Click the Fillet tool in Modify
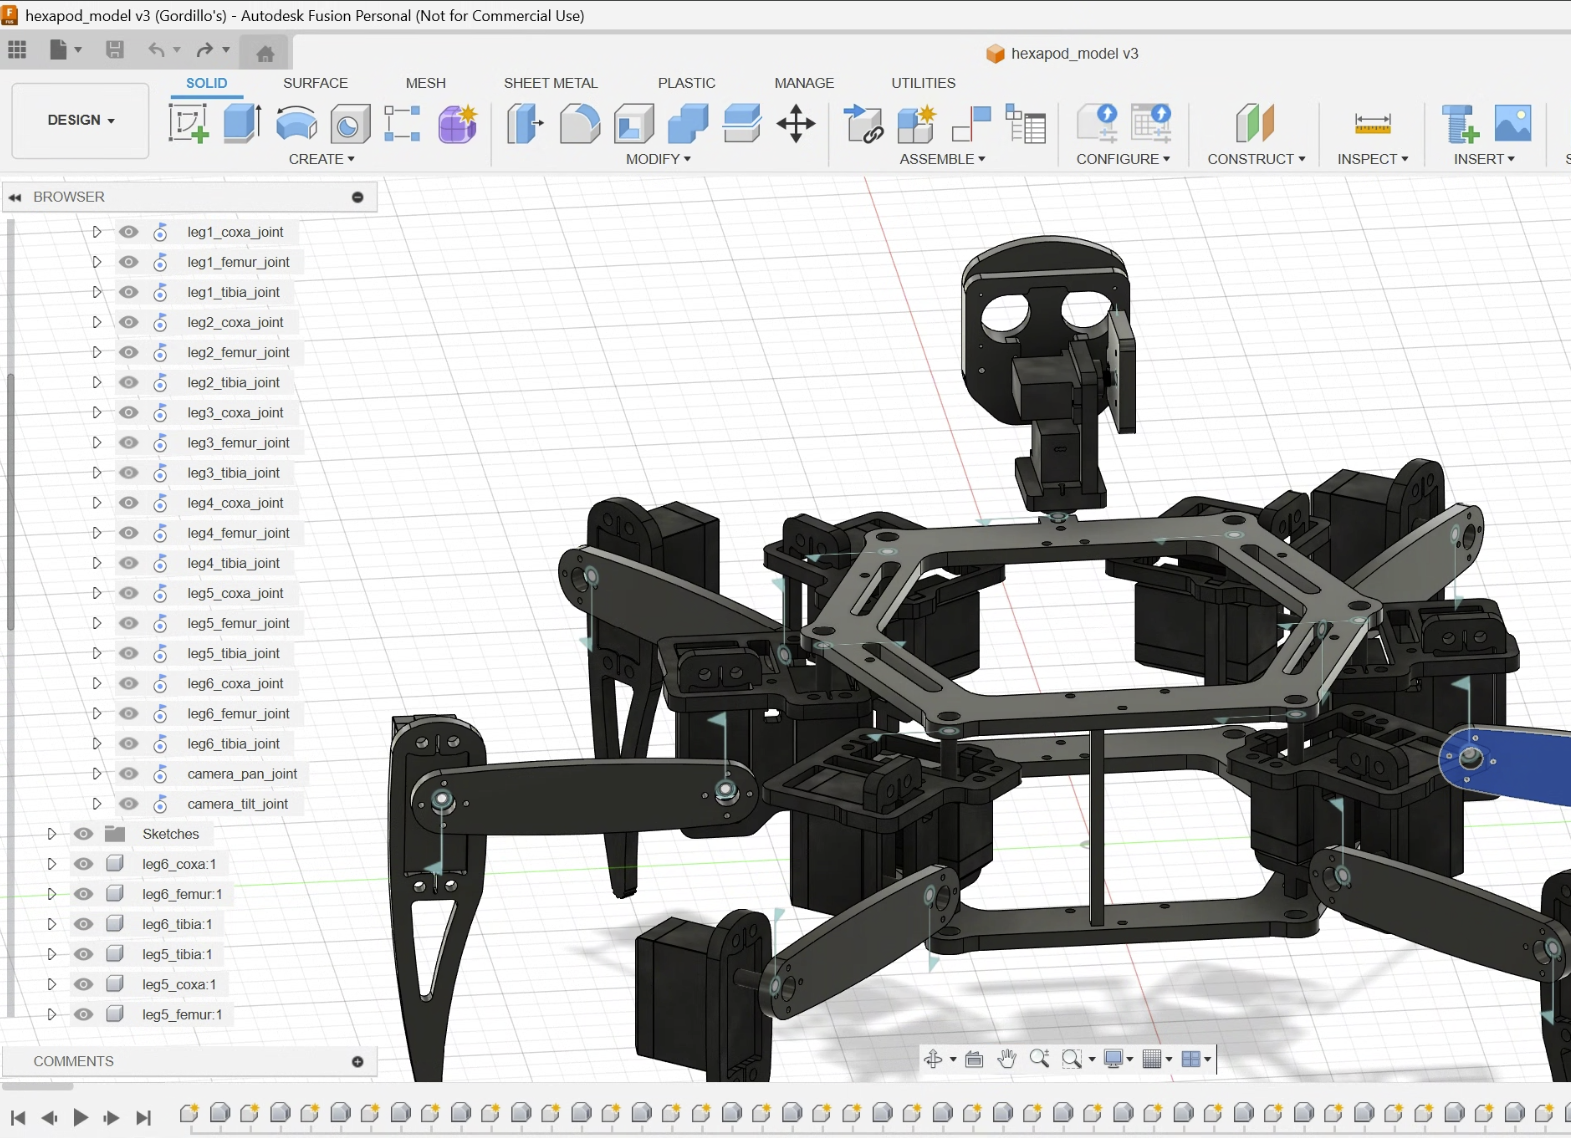The image size is (1571, 1138). pyautogui.click(x=579, y=124)
